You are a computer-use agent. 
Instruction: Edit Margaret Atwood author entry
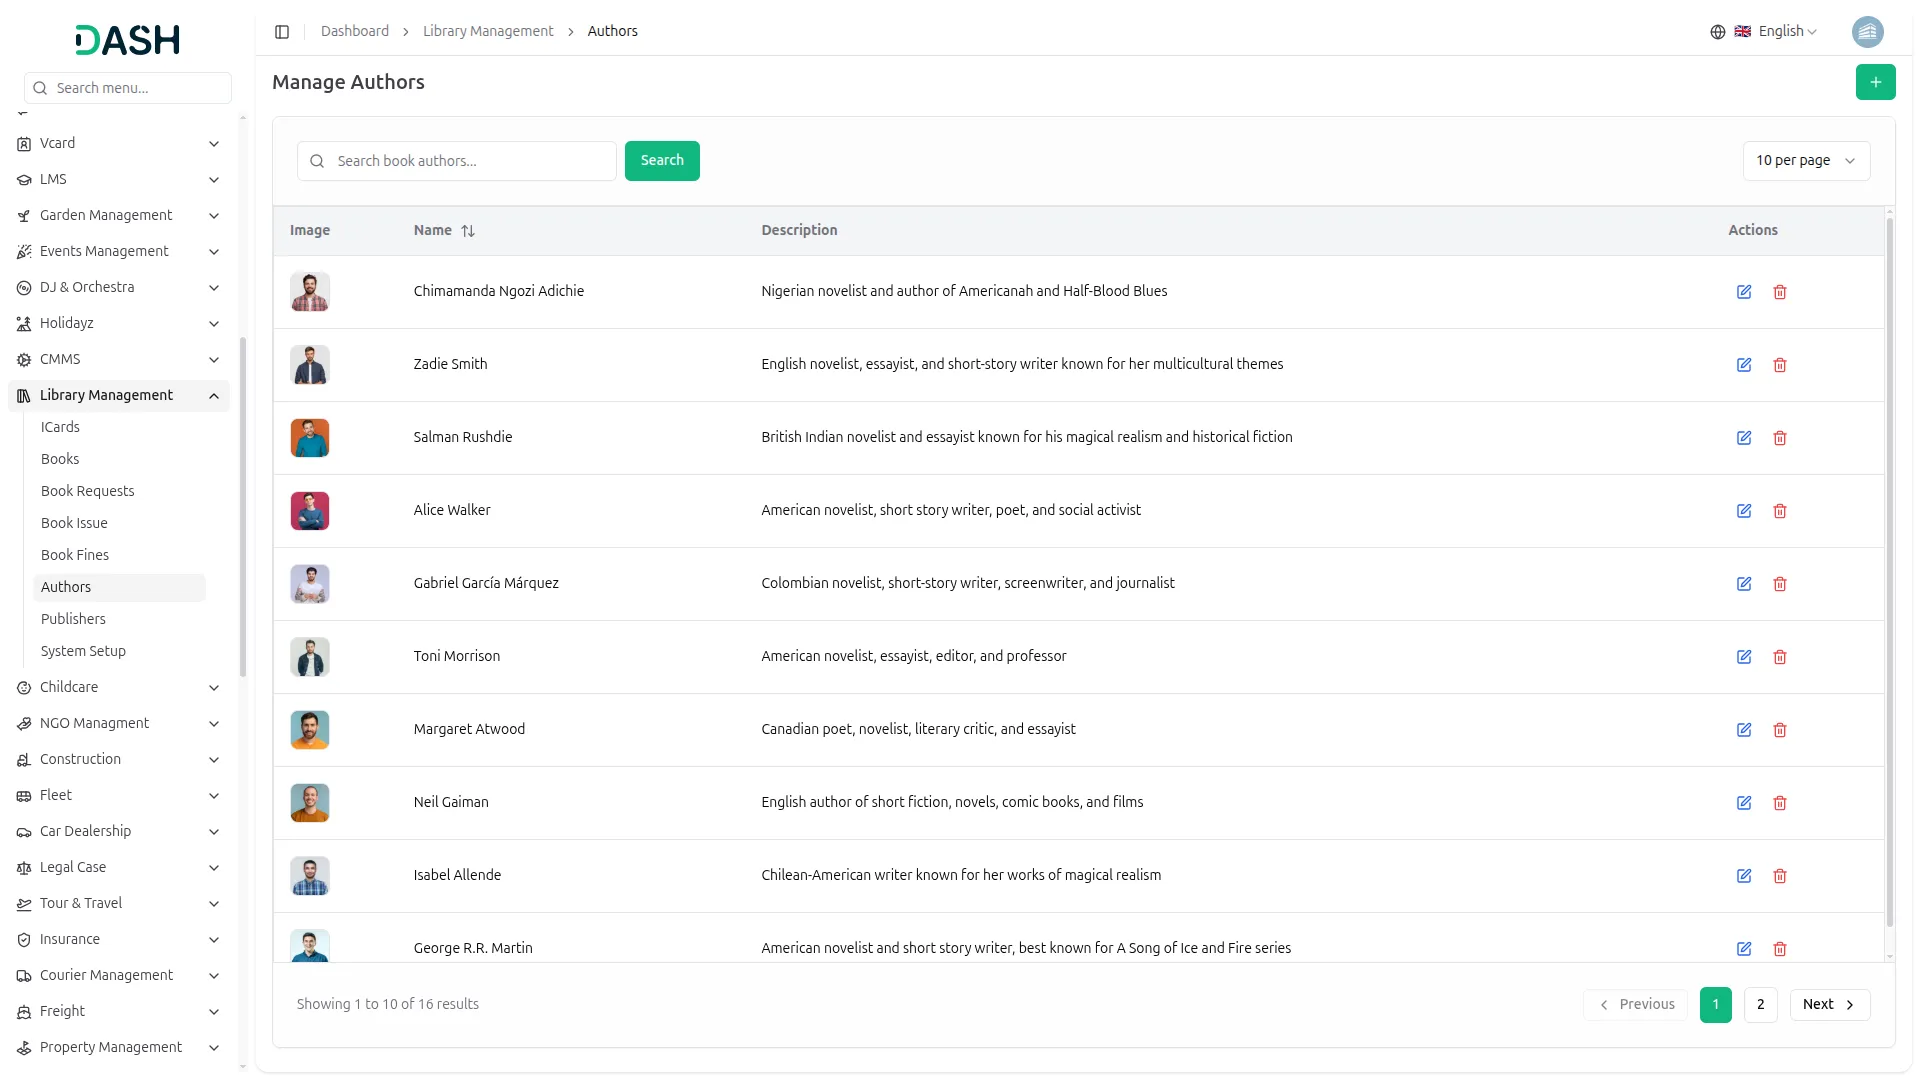pyautogui.click(x=1744, y=730)
